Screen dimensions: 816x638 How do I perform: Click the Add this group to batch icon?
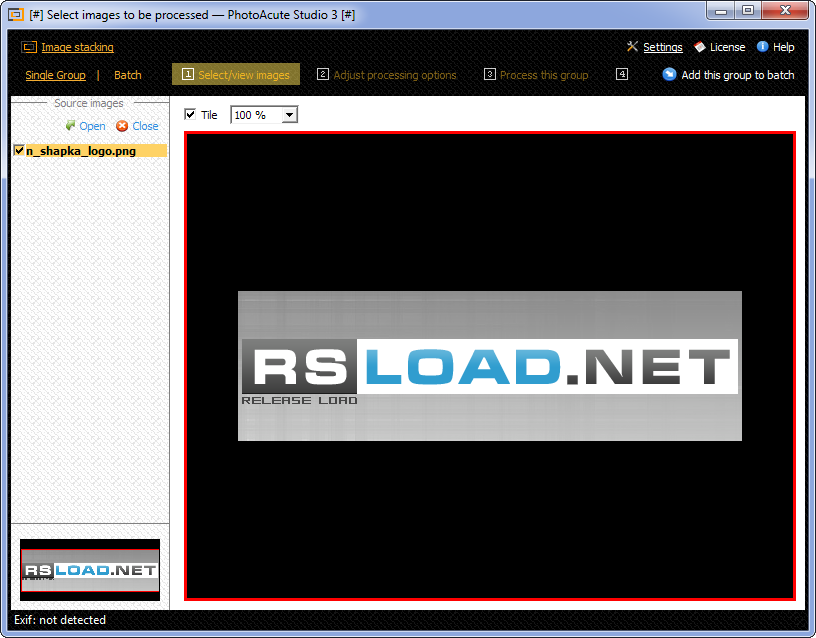tap(669, 74)
